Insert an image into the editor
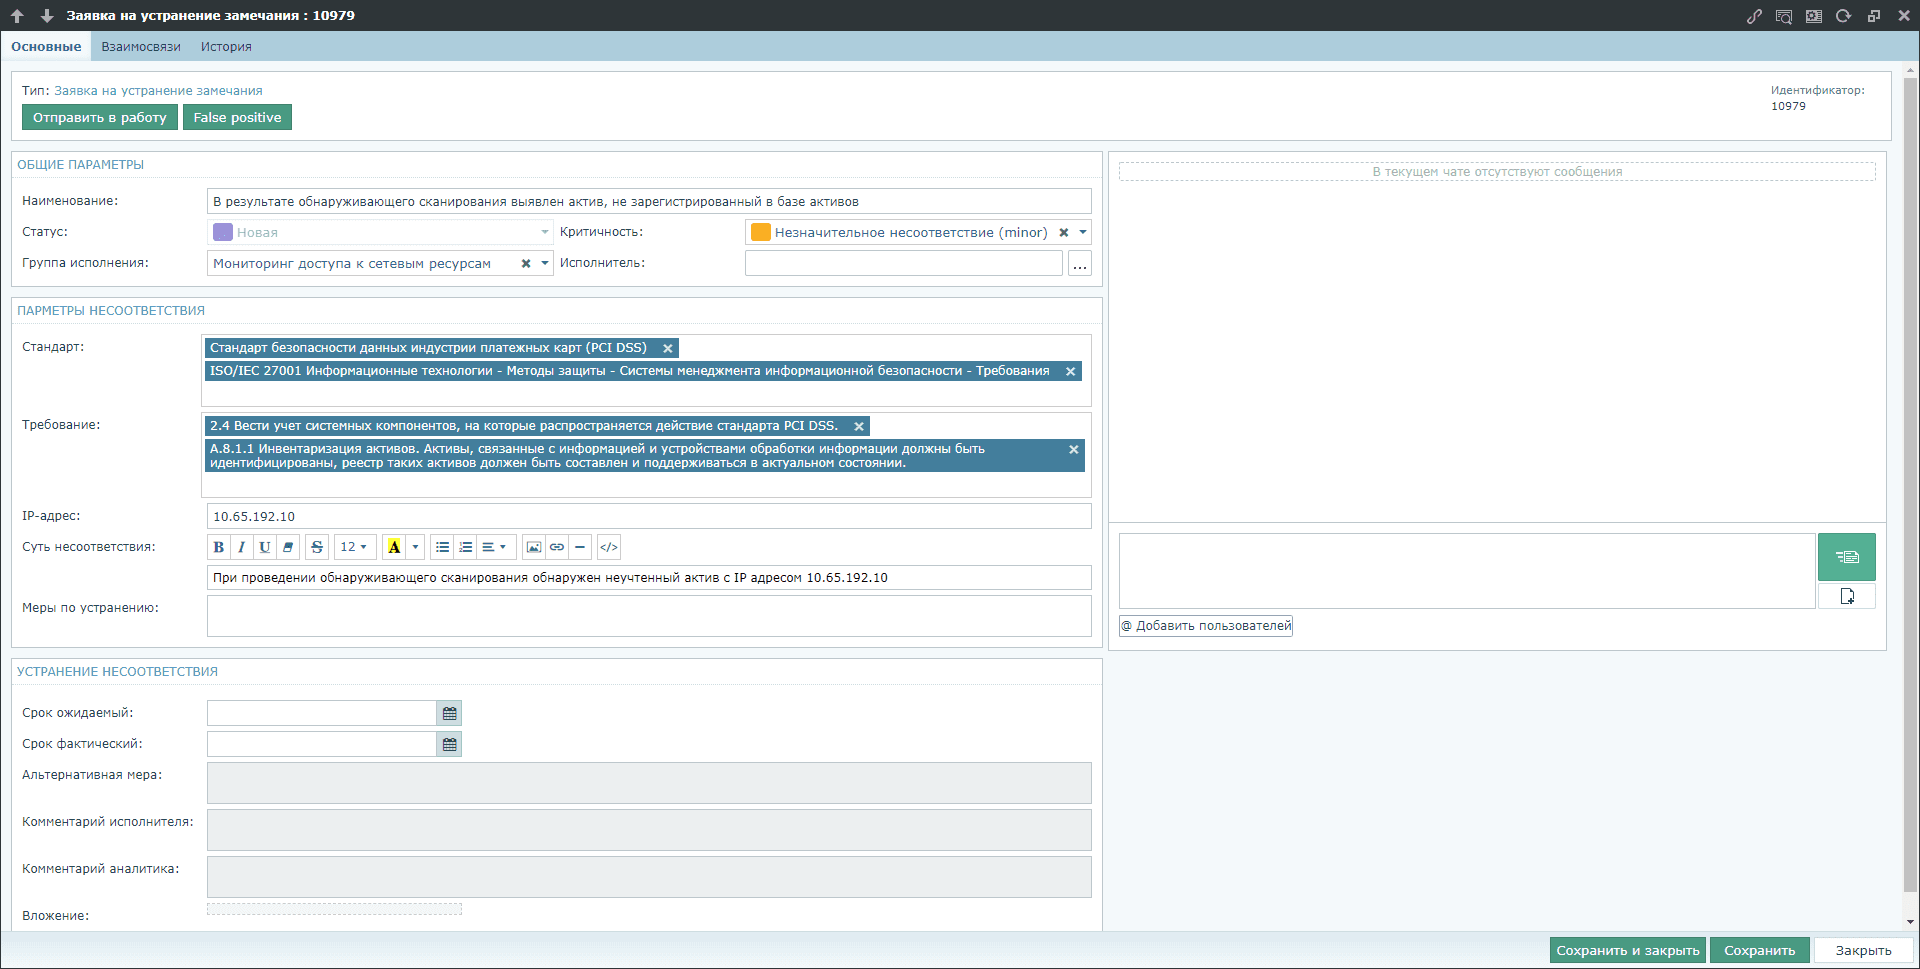Viewport: 1920px width, 969px height. click(x=534, y=547)
